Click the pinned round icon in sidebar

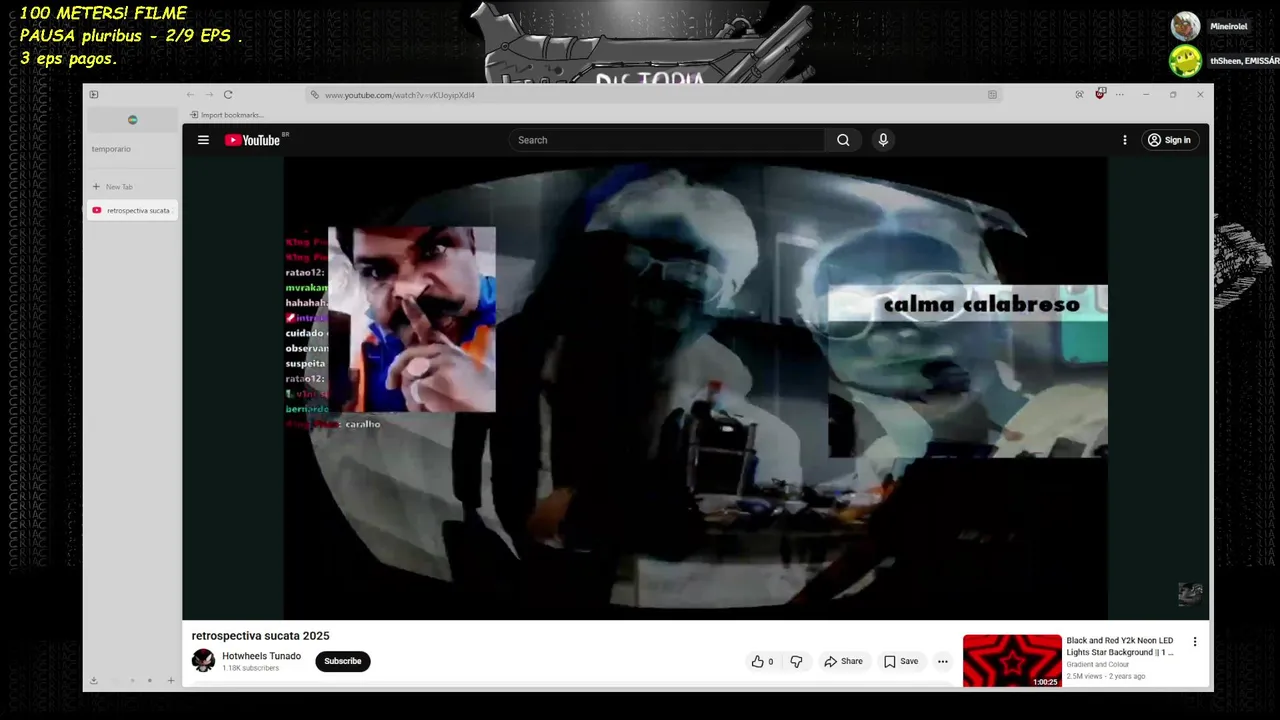click(x=132, y=120)
